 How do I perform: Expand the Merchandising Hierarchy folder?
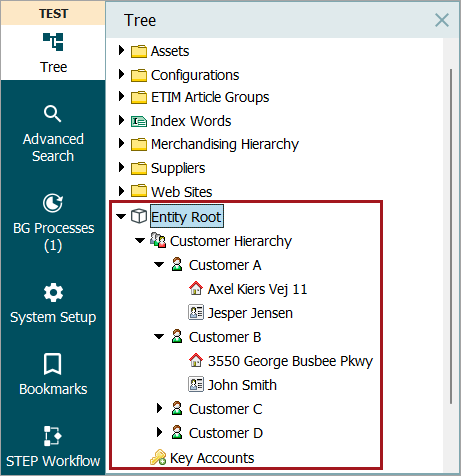point(122,144)
